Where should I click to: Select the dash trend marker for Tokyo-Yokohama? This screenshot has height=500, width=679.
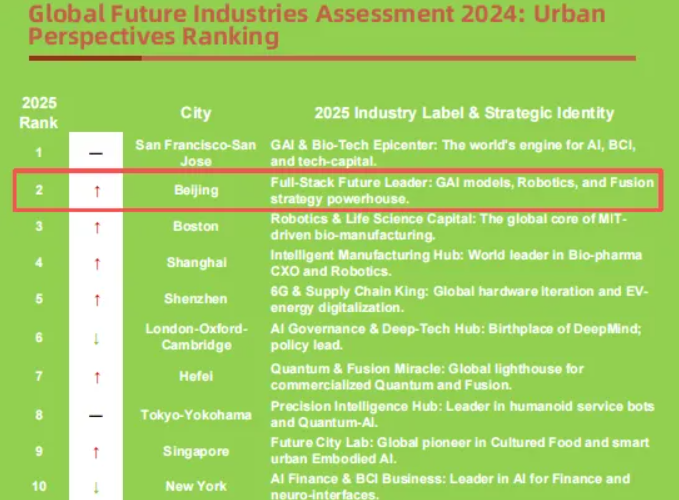pyautogui.click(x=96, y=413)
